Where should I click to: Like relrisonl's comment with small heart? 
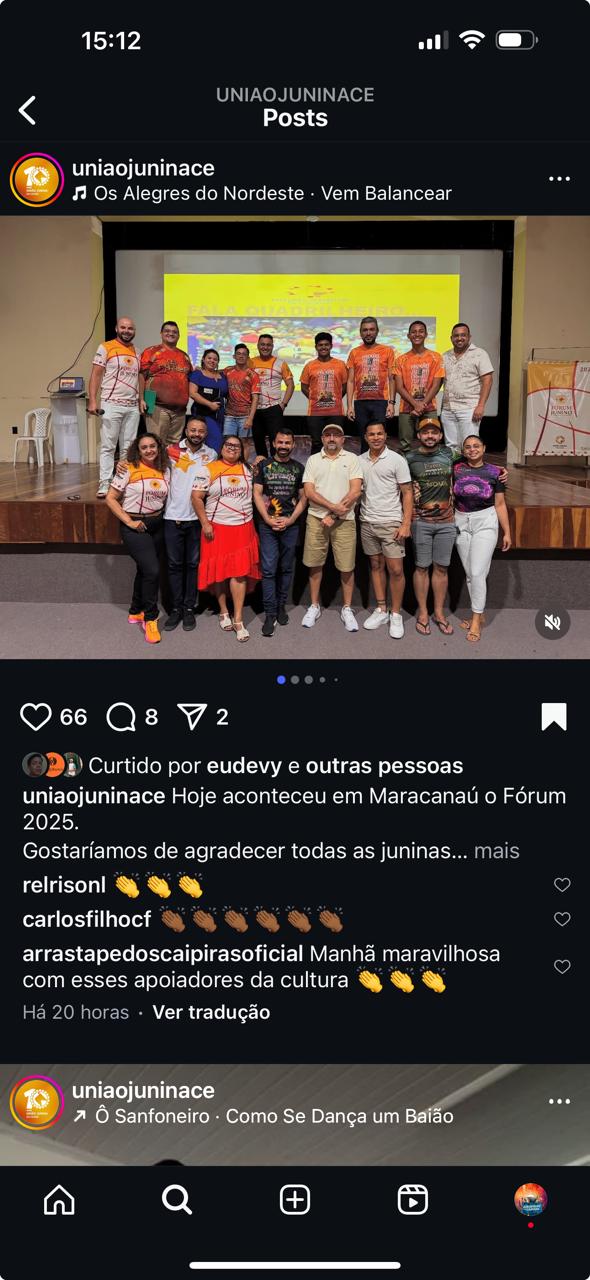(x=562, y=885)
